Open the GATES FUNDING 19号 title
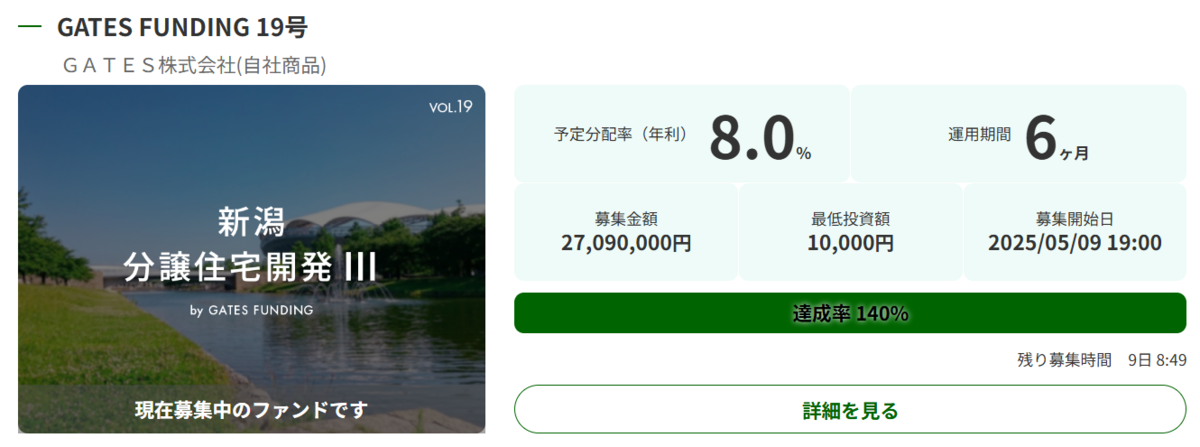This screenshot has width=1200, height=447. 182,26
